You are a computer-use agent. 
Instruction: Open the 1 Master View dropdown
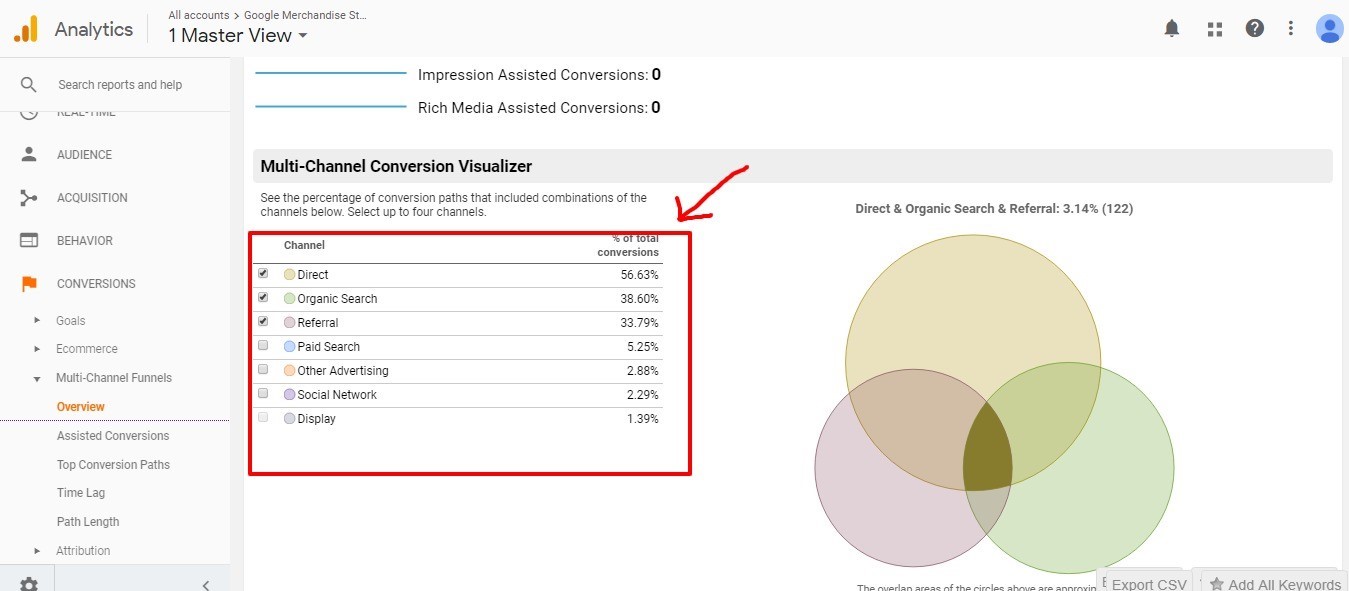[x=238, y=36]
